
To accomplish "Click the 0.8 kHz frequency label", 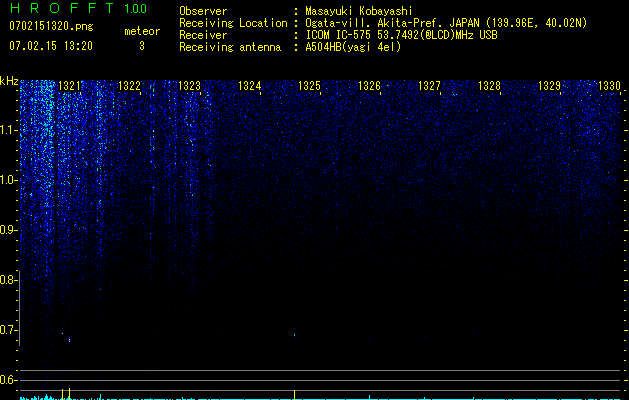I will (x=7, y=280).
